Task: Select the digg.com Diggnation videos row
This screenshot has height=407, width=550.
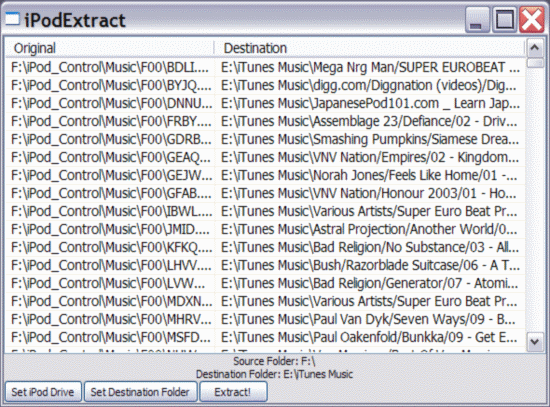Action: 265,85
